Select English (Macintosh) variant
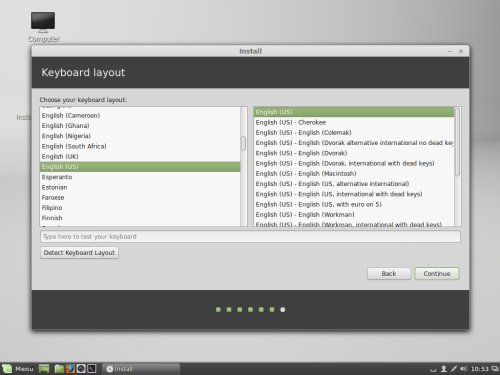Screen dimensions: 500x375 pos(354,174)
